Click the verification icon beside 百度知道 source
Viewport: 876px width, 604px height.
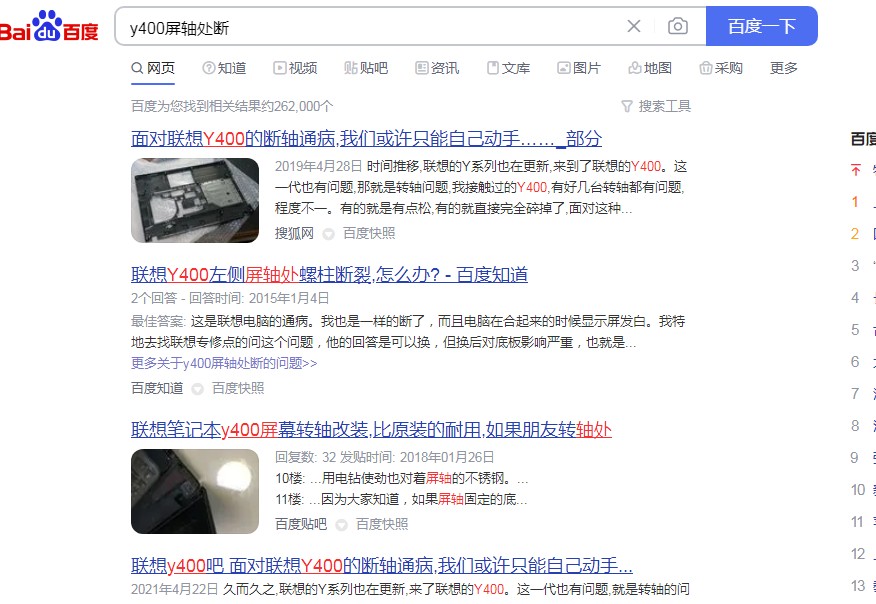[198, 389]
